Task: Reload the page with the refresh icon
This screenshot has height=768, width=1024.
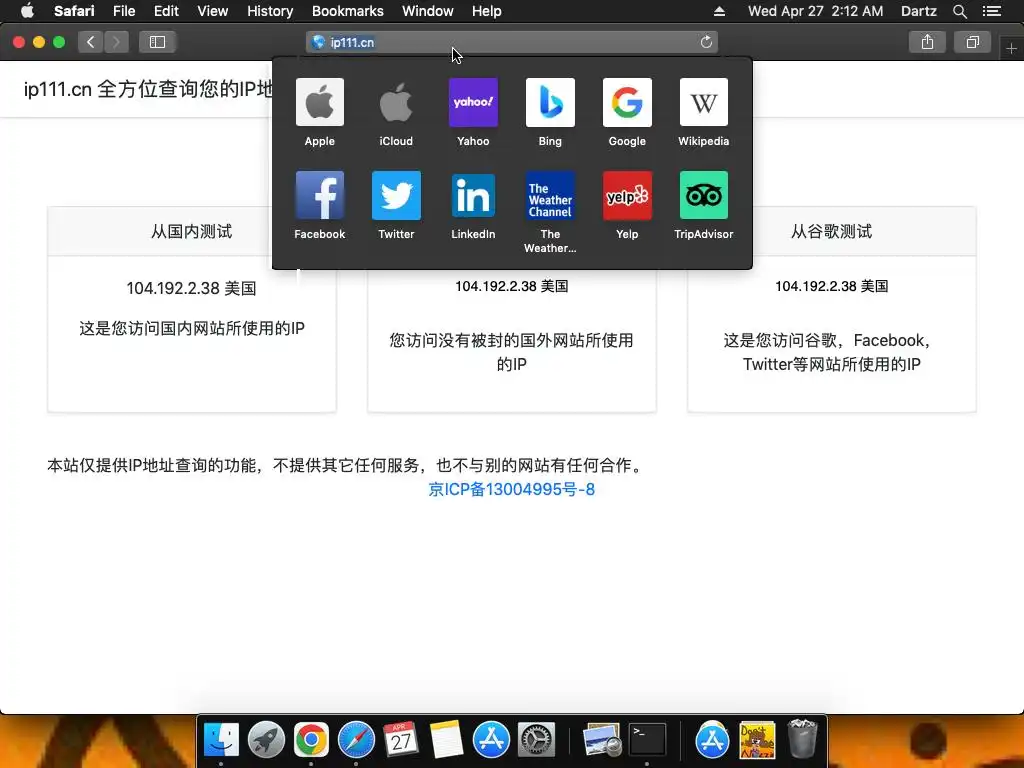Action: 706,42
